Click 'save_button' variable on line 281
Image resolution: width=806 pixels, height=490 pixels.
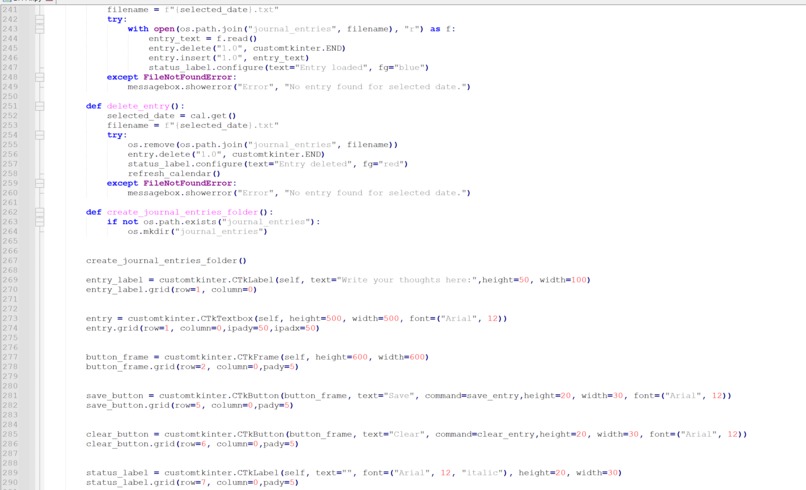point(115,396)
